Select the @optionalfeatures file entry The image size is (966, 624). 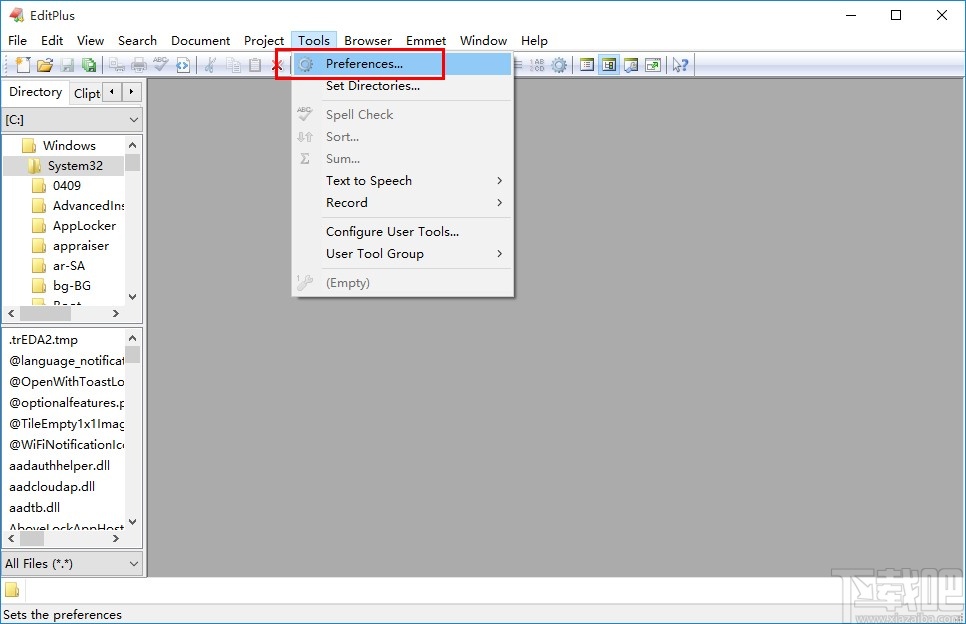pos(67,403)
